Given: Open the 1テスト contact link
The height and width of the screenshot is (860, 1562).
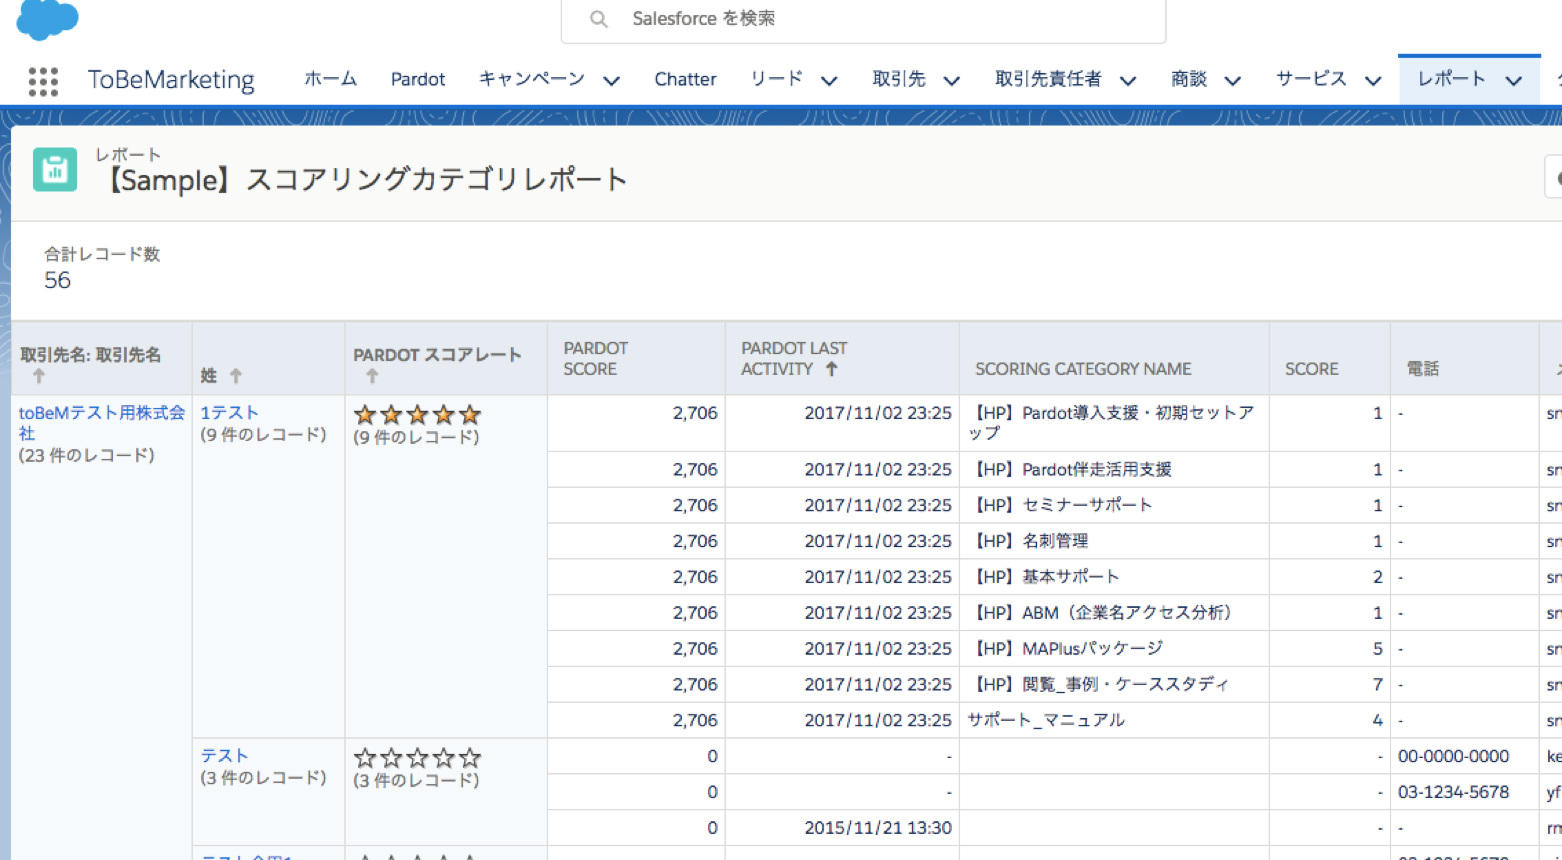Looking at the screenshot, I should click(229, 412).
